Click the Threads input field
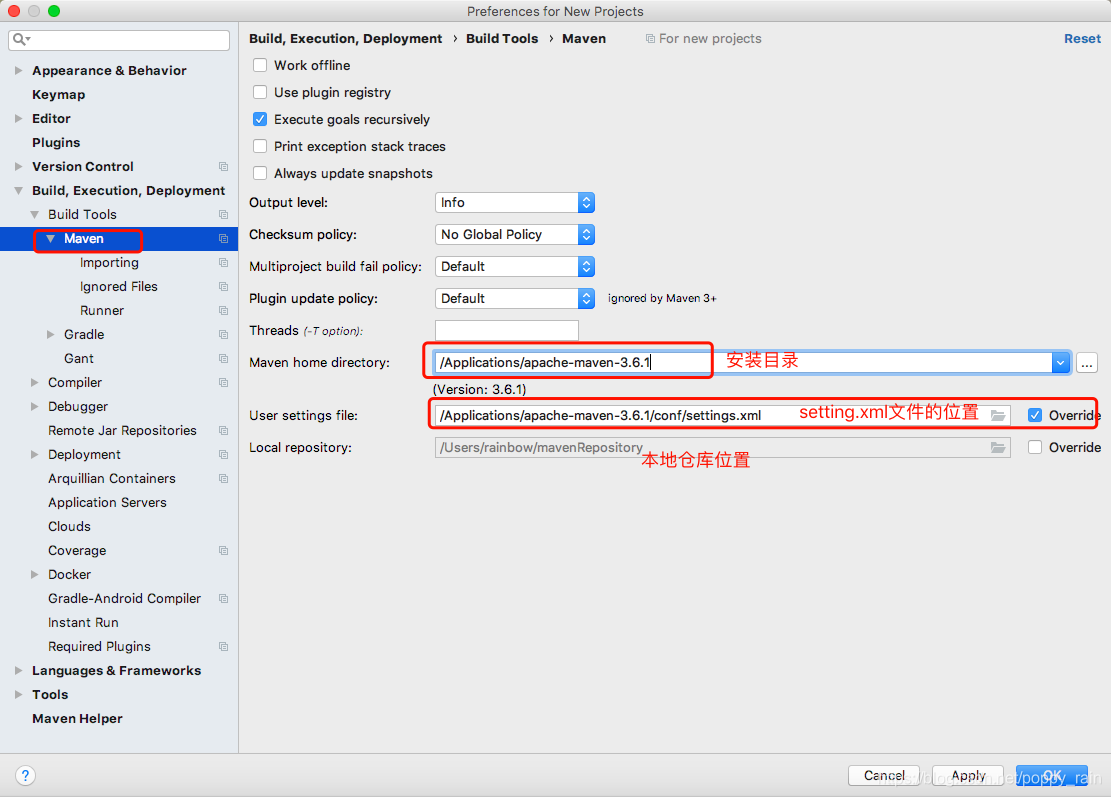The image size is (1111, 797). point(507,331)
